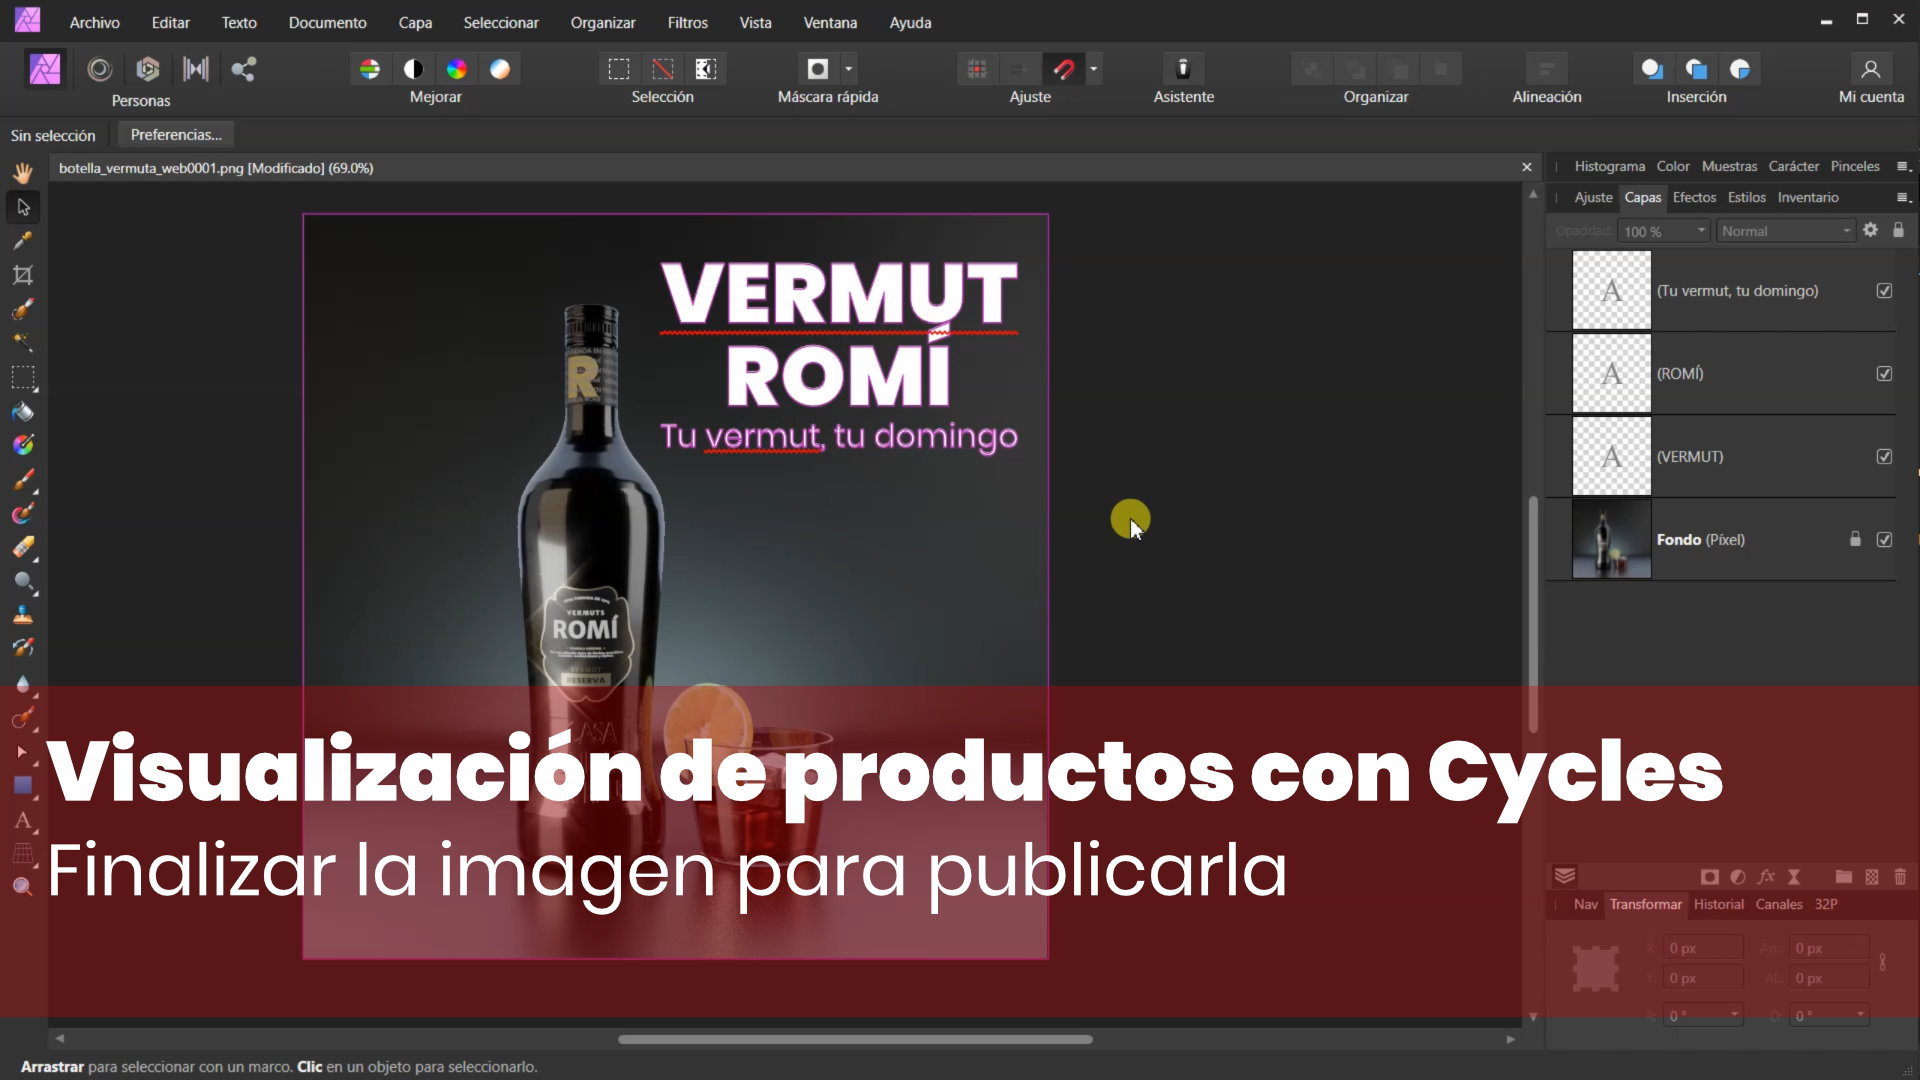This screenshot has height=1080, width=1920.
Task: Select the Paint Brush tool
Action: (x=23, y=480)
